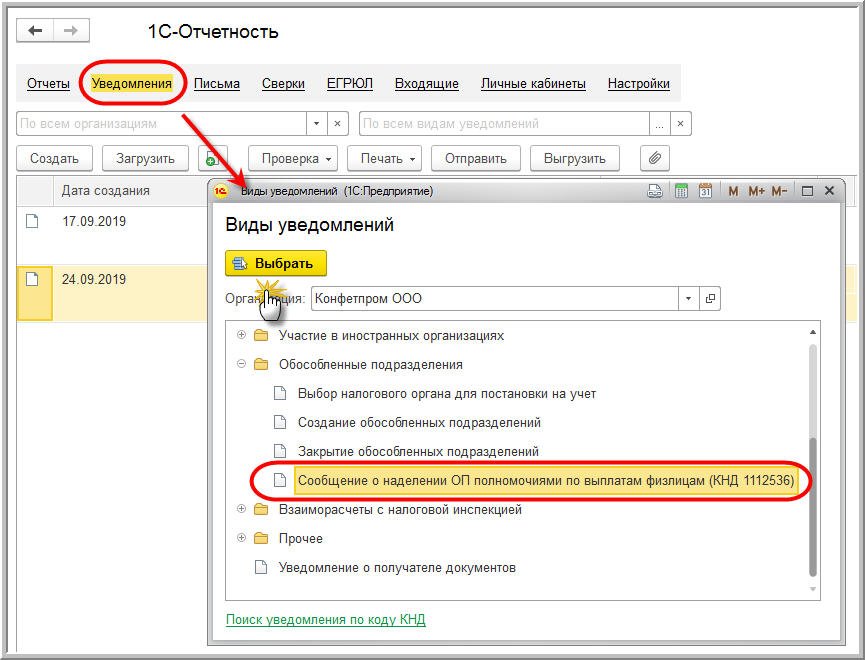Click the M+ memory icon
Image resolution: width=865 pixels, height=660 pixels.
756,191
